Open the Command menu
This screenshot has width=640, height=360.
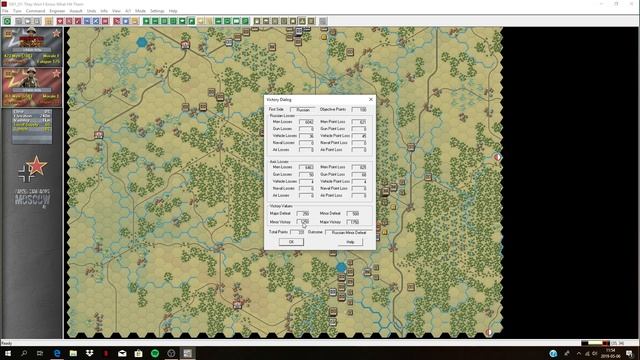[36, 11]
